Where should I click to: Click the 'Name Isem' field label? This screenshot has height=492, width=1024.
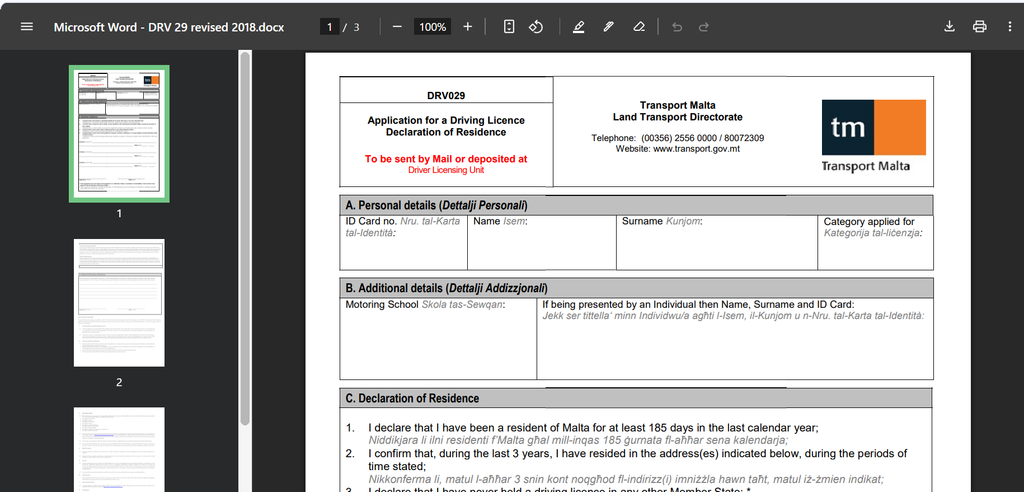click(500, 221)
